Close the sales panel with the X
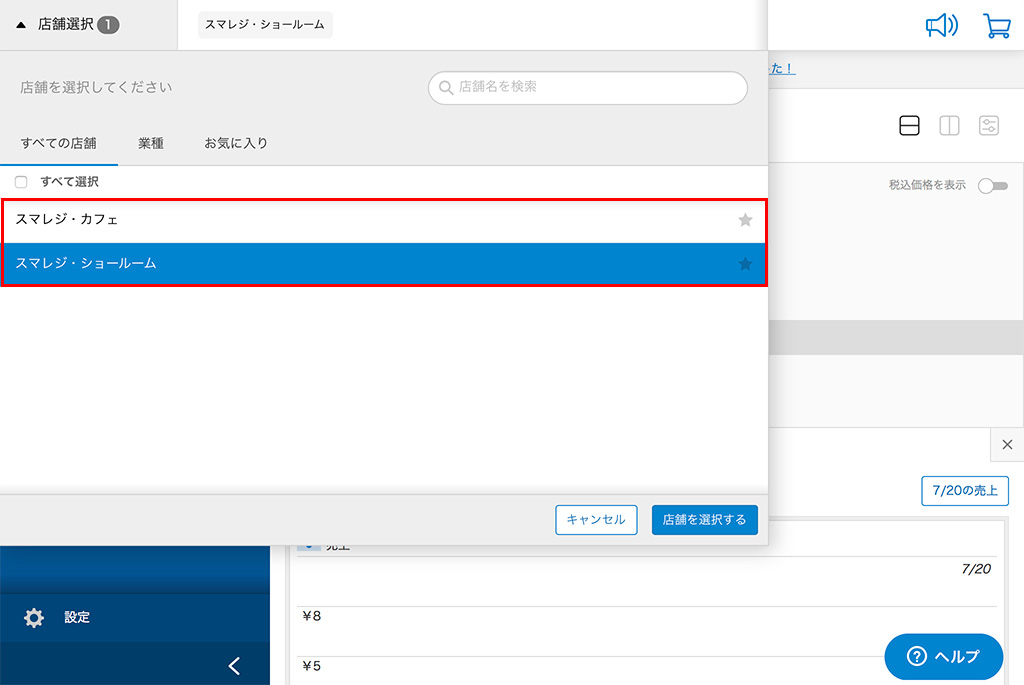This screenshot has width=1024, height=685. click(1007, 445)
